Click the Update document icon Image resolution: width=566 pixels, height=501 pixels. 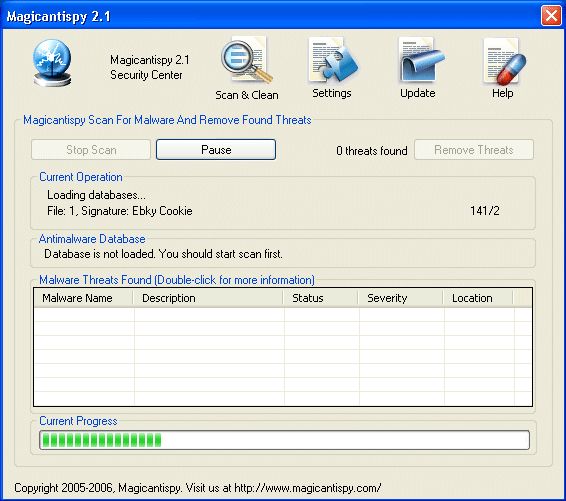click(x=421, y=60)
